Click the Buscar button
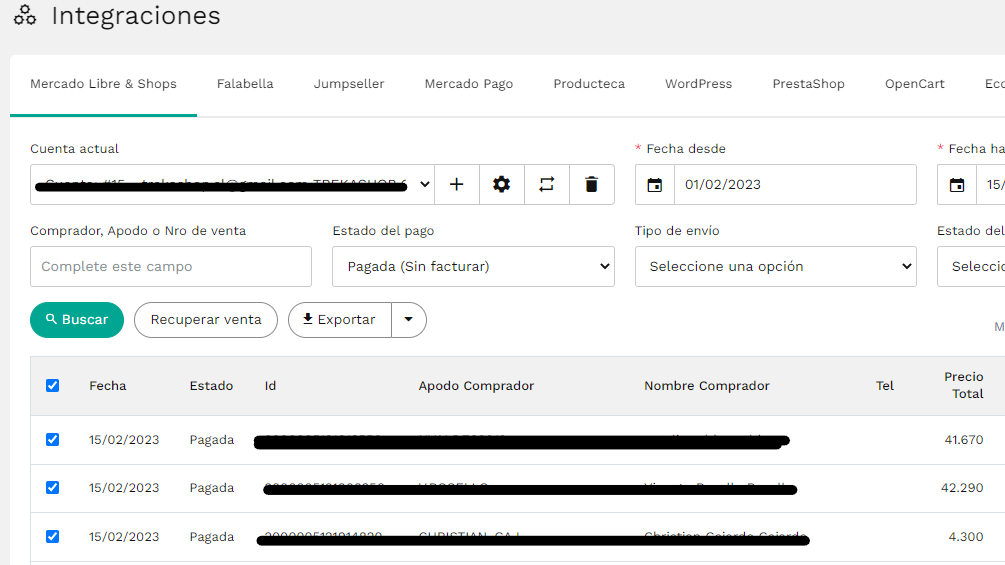 point(77,320)
